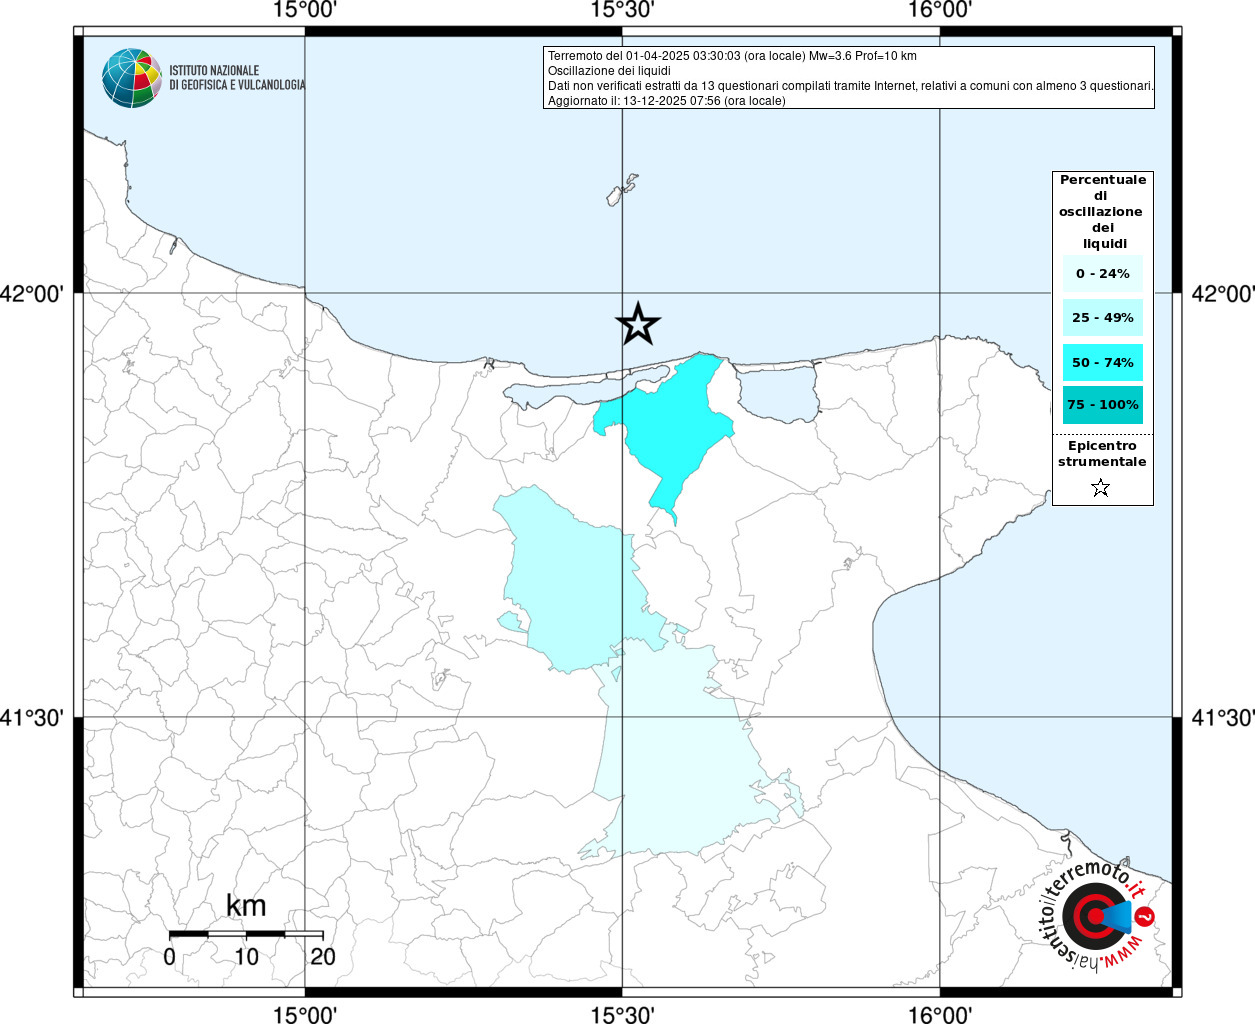Click the '20' scale bar value
This screenshot has height=1024, width=1255.
tap(322, 956)
